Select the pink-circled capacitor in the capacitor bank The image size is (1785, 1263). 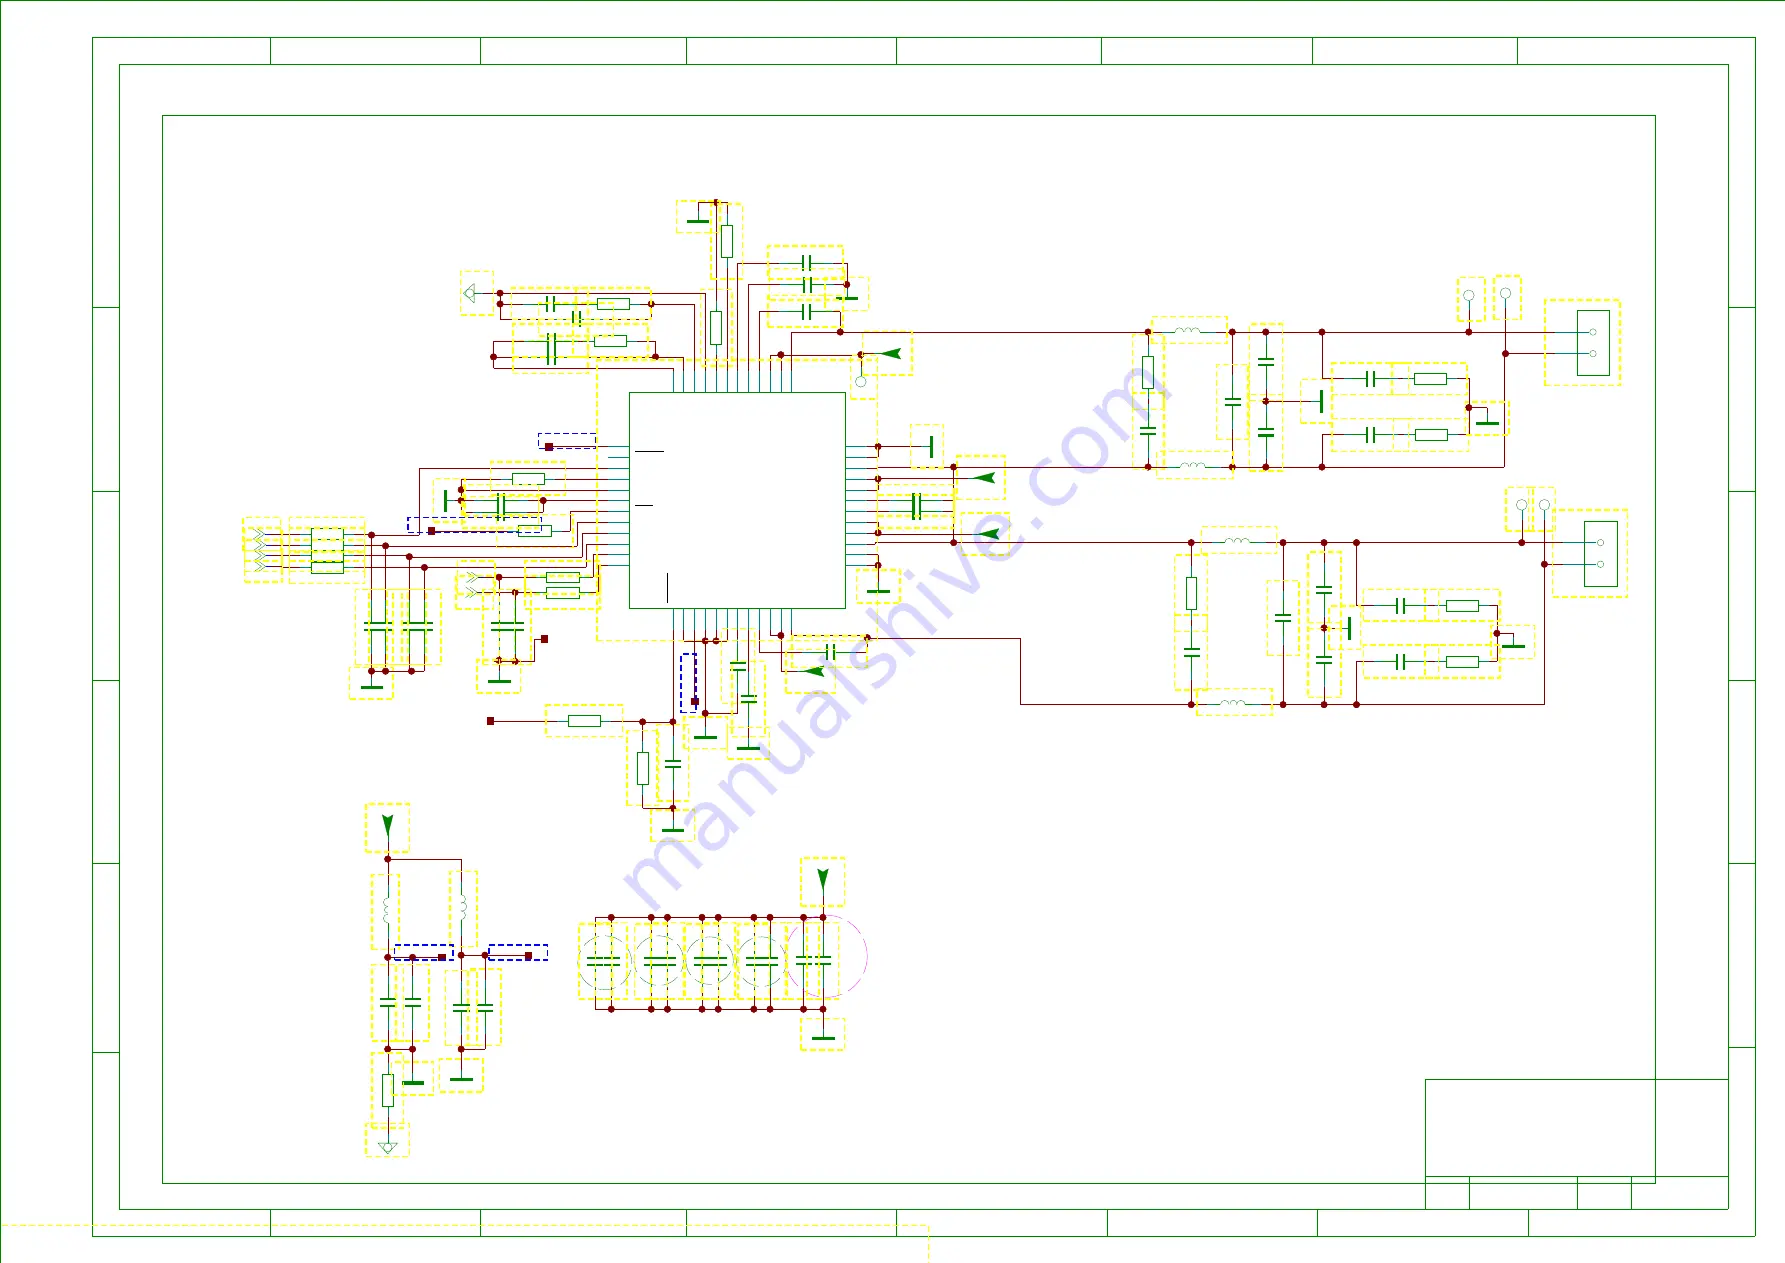826,959
